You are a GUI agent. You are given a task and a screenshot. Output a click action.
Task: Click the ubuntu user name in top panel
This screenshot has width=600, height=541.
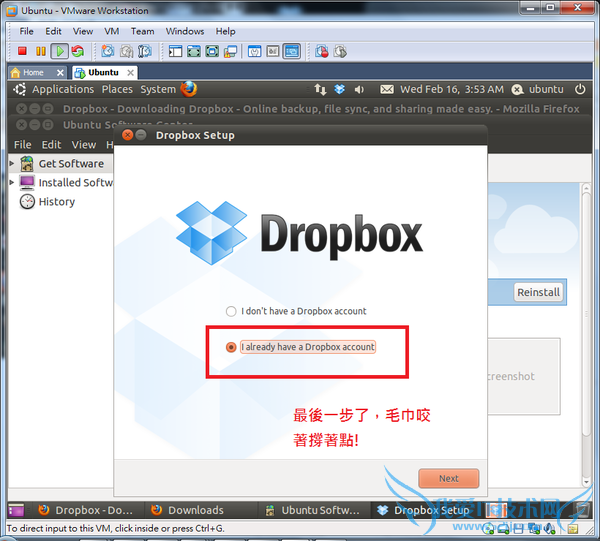[x=546, y=89]
